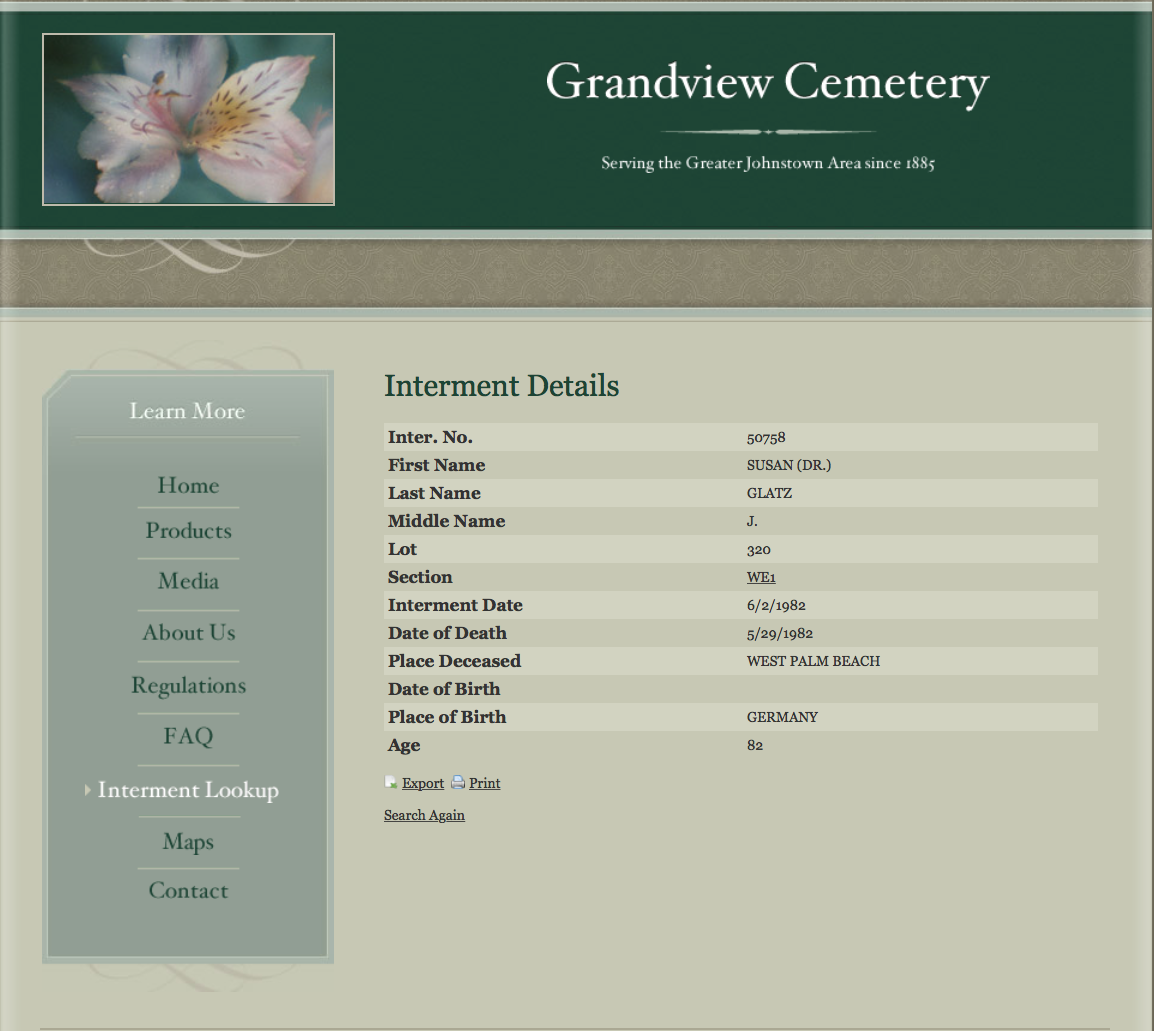The height and width of the screenshot is (1031, 1154).
Task: Open the Maps page
Action: point(188,842)
